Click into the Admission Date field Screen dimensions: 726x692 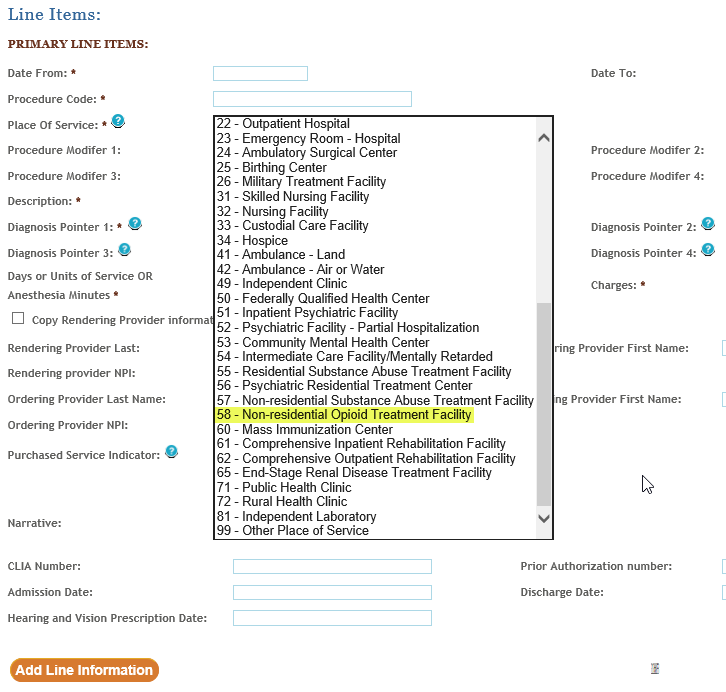pyautogui.click(x=332, y=592)
